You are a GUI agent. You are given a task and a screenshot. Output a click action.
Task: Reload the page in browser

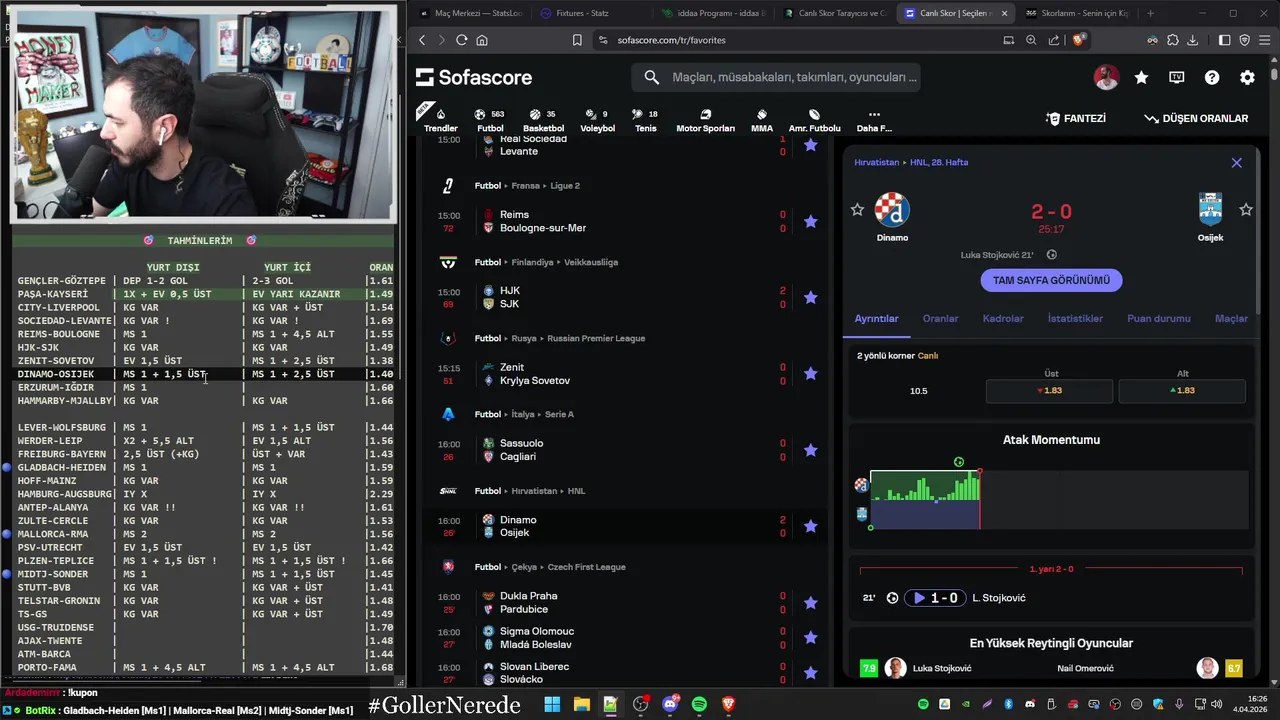click(461, 40)
